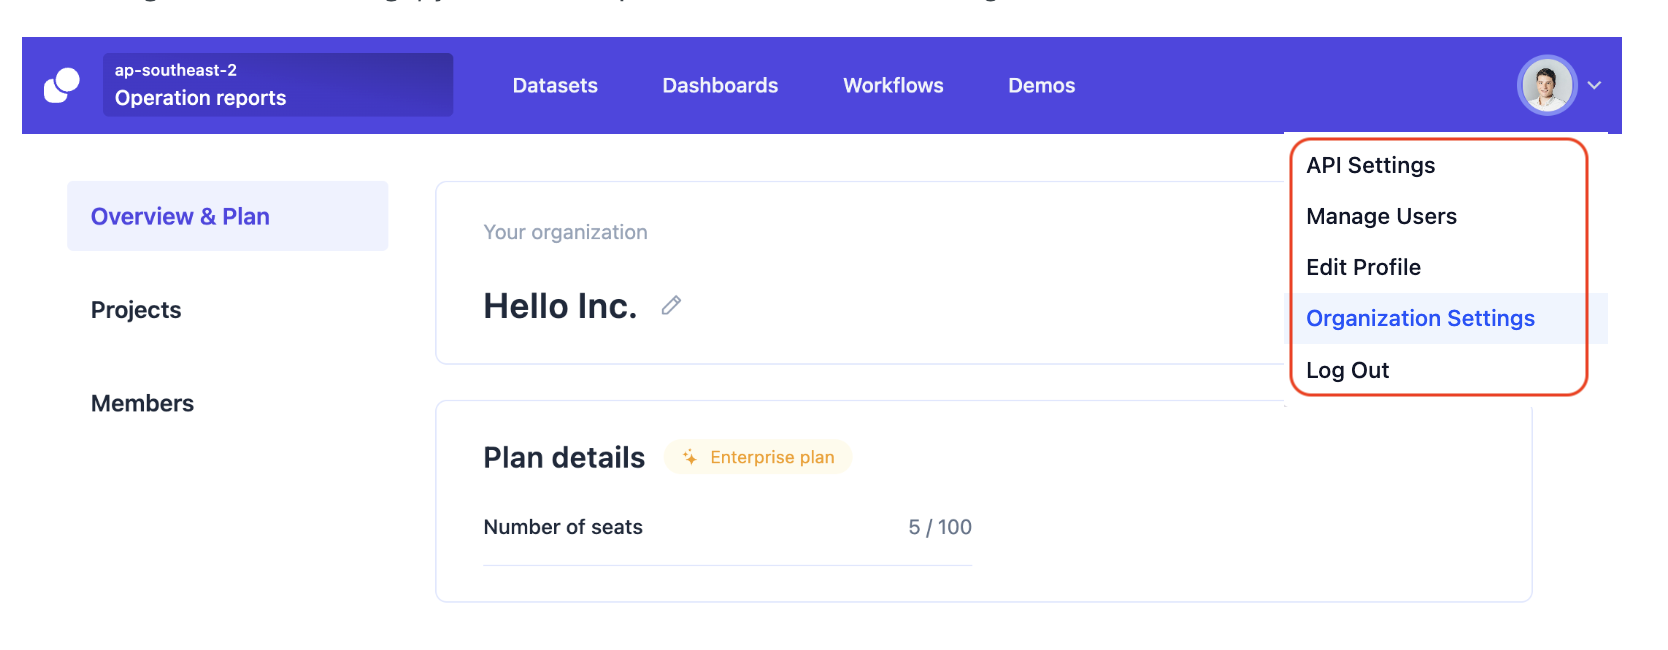Open the Datasets tab

(x=555, y=86)
